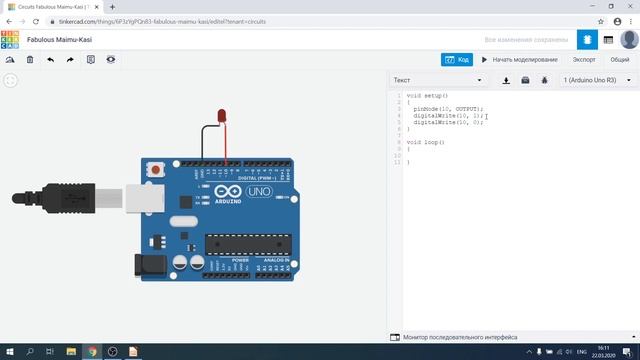Screen dimensions: 640x360
Task: Redo the last action
Action: tap(70, 60)
